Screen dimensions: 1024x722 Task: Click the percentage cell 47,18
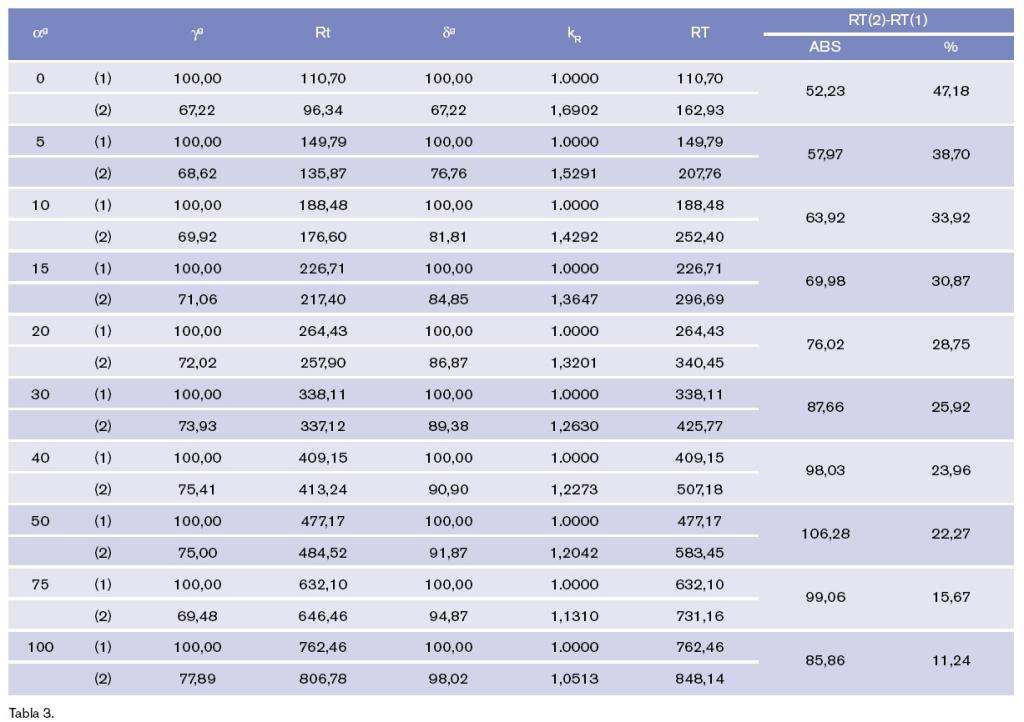(950, 91)
